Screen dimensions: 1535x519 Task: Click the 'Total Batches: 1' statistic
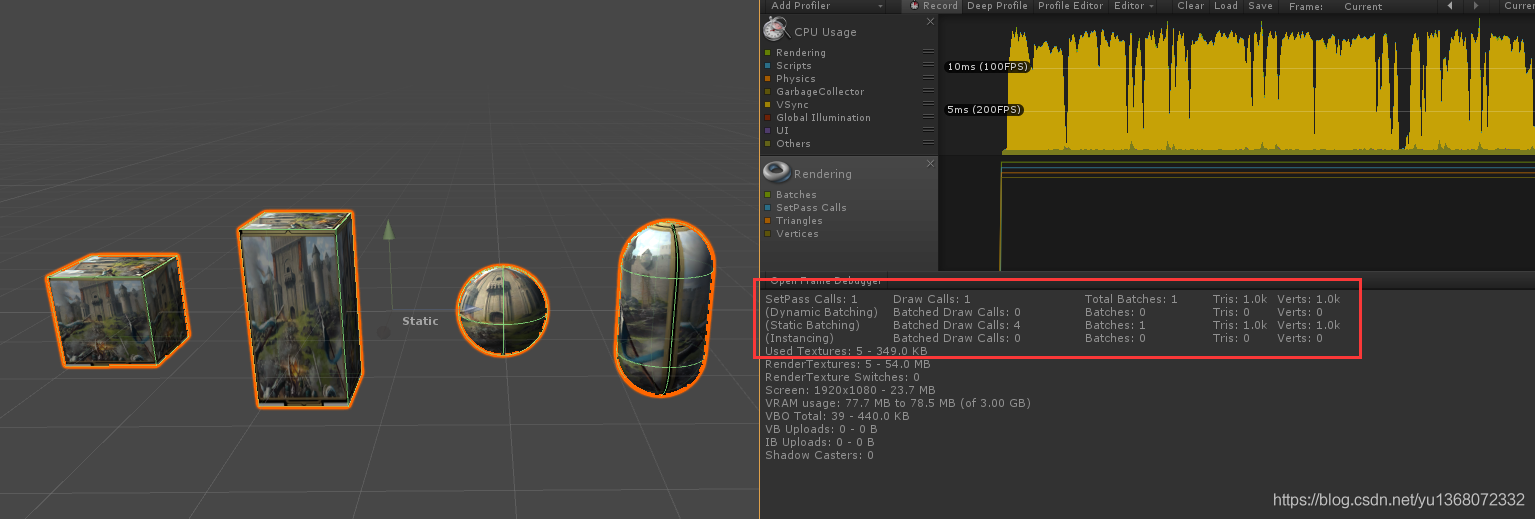tap(1131, 299)
